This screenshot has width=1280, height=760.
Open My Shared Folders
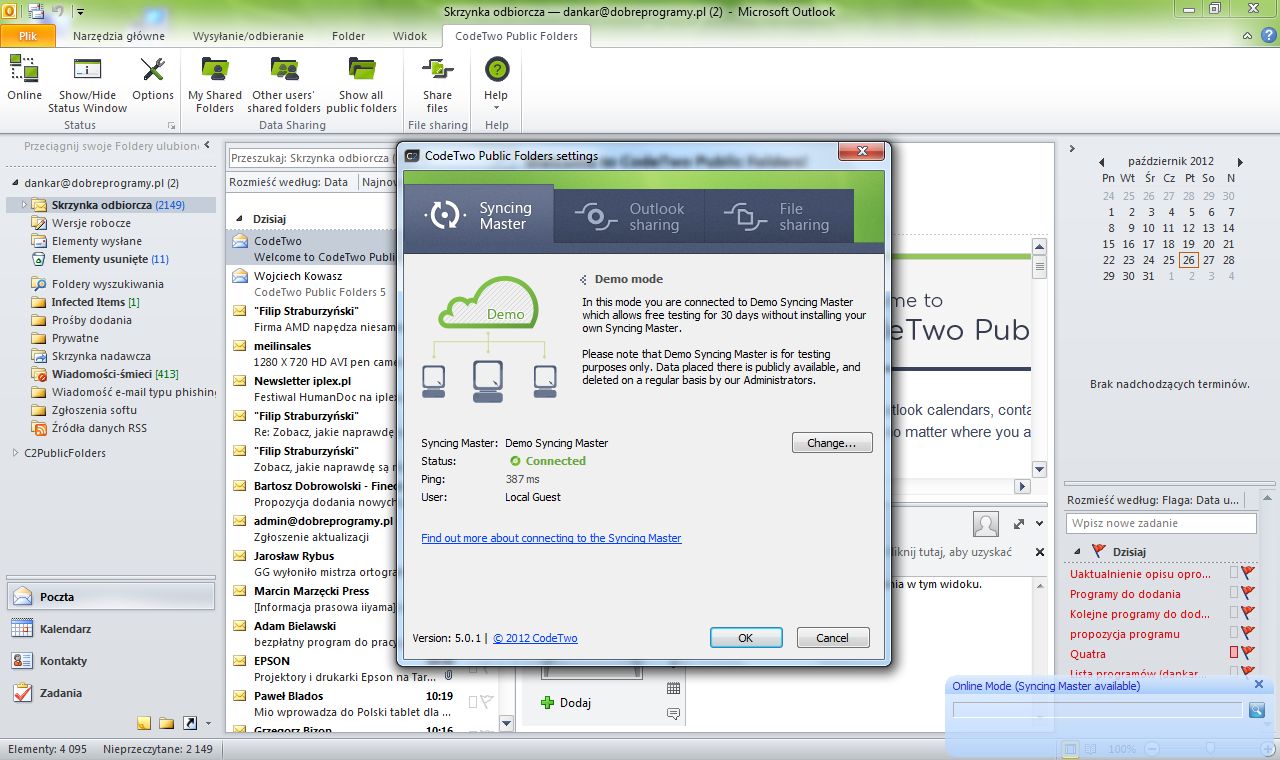click(215, 84)
